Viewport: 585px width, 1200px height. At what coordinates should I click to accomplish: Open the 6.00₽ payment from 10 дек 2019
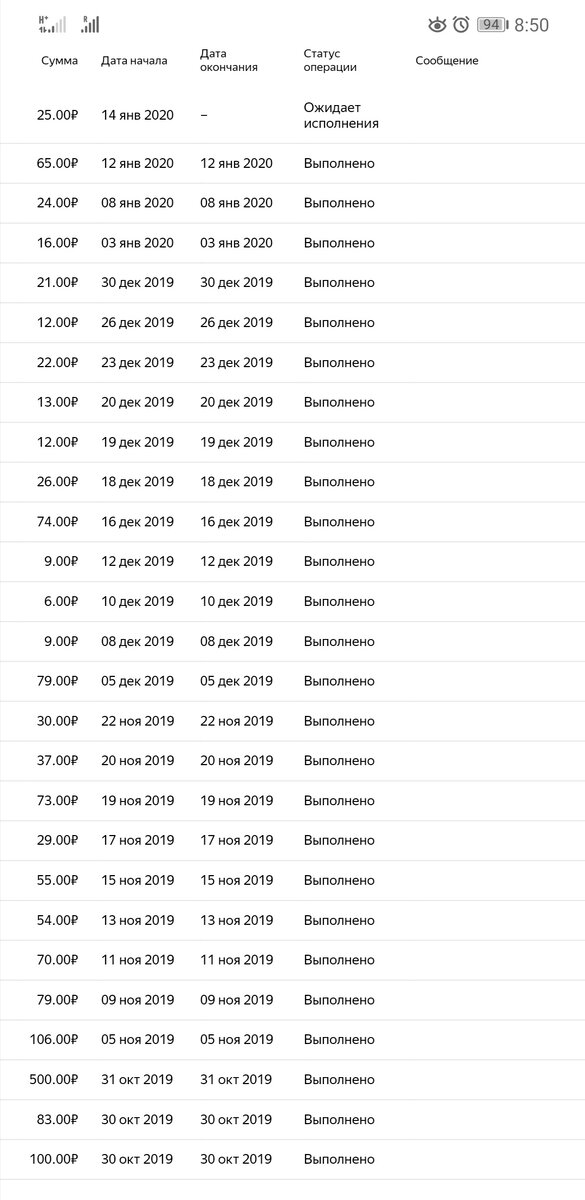(292, 602)
